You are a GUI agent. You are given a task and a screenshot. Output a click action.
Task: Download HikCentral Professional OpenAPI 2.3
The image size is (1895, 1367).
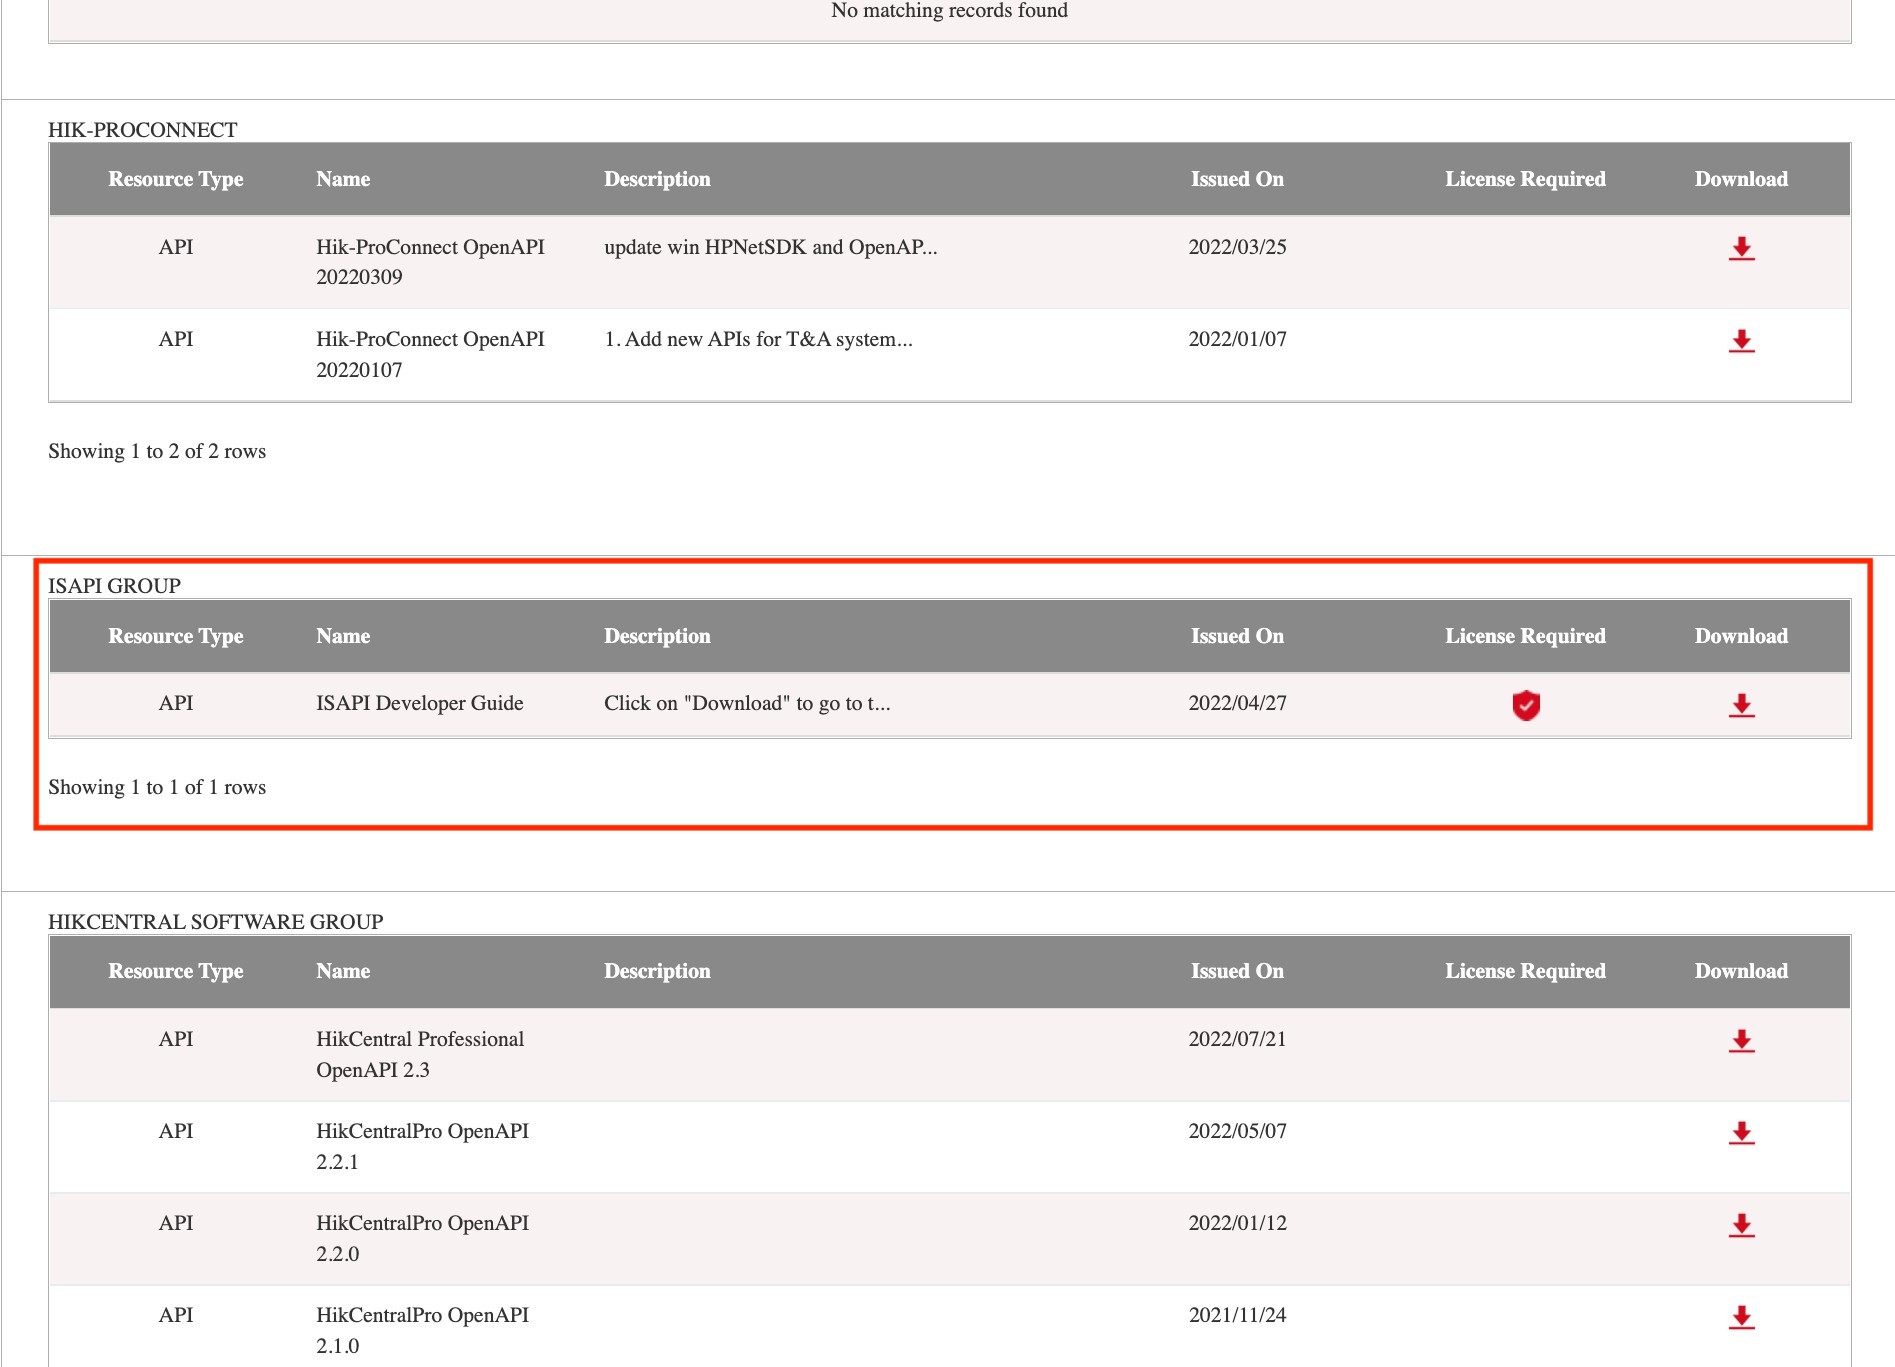(x=1741, y=1041)
